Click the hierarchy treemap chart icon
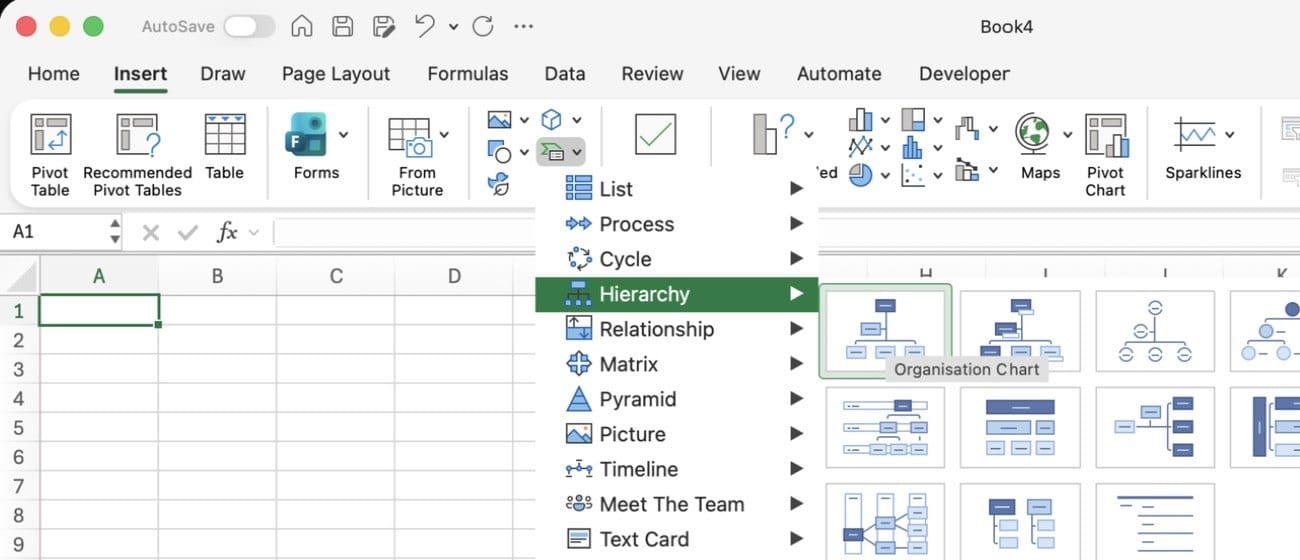 pyautogui.click(x=913, y=120)
